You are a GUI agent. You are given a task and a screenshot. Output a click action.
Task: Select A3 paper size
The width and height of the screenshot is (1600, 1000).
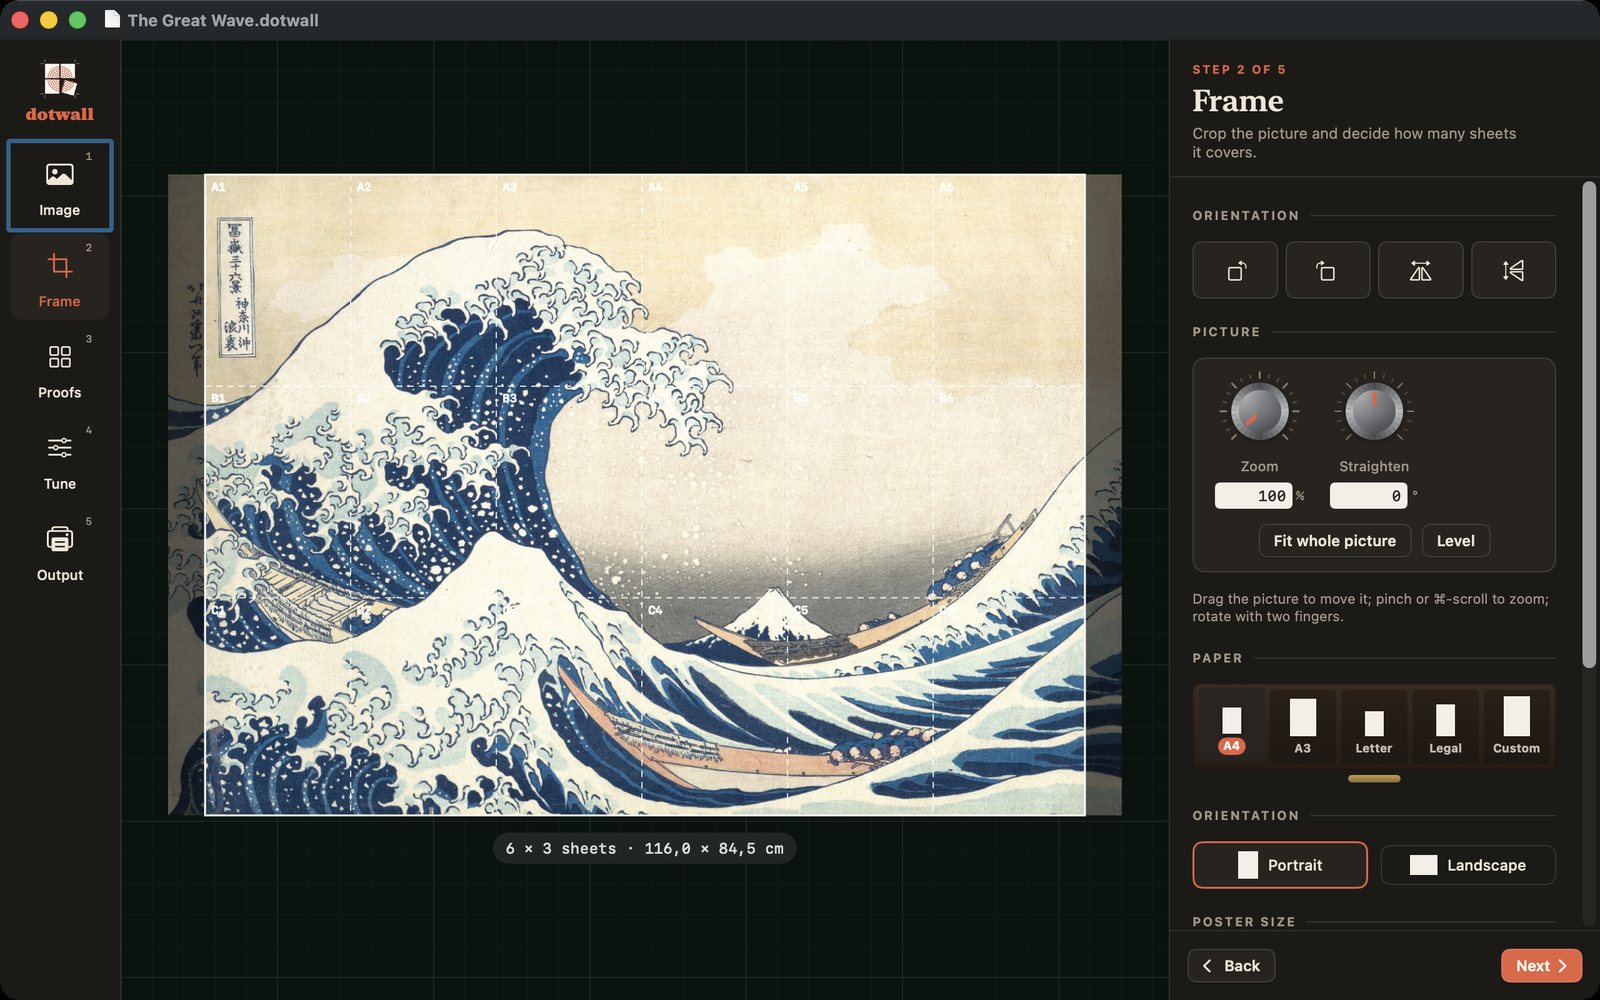pyautogui.click(x=1302, y=727)
